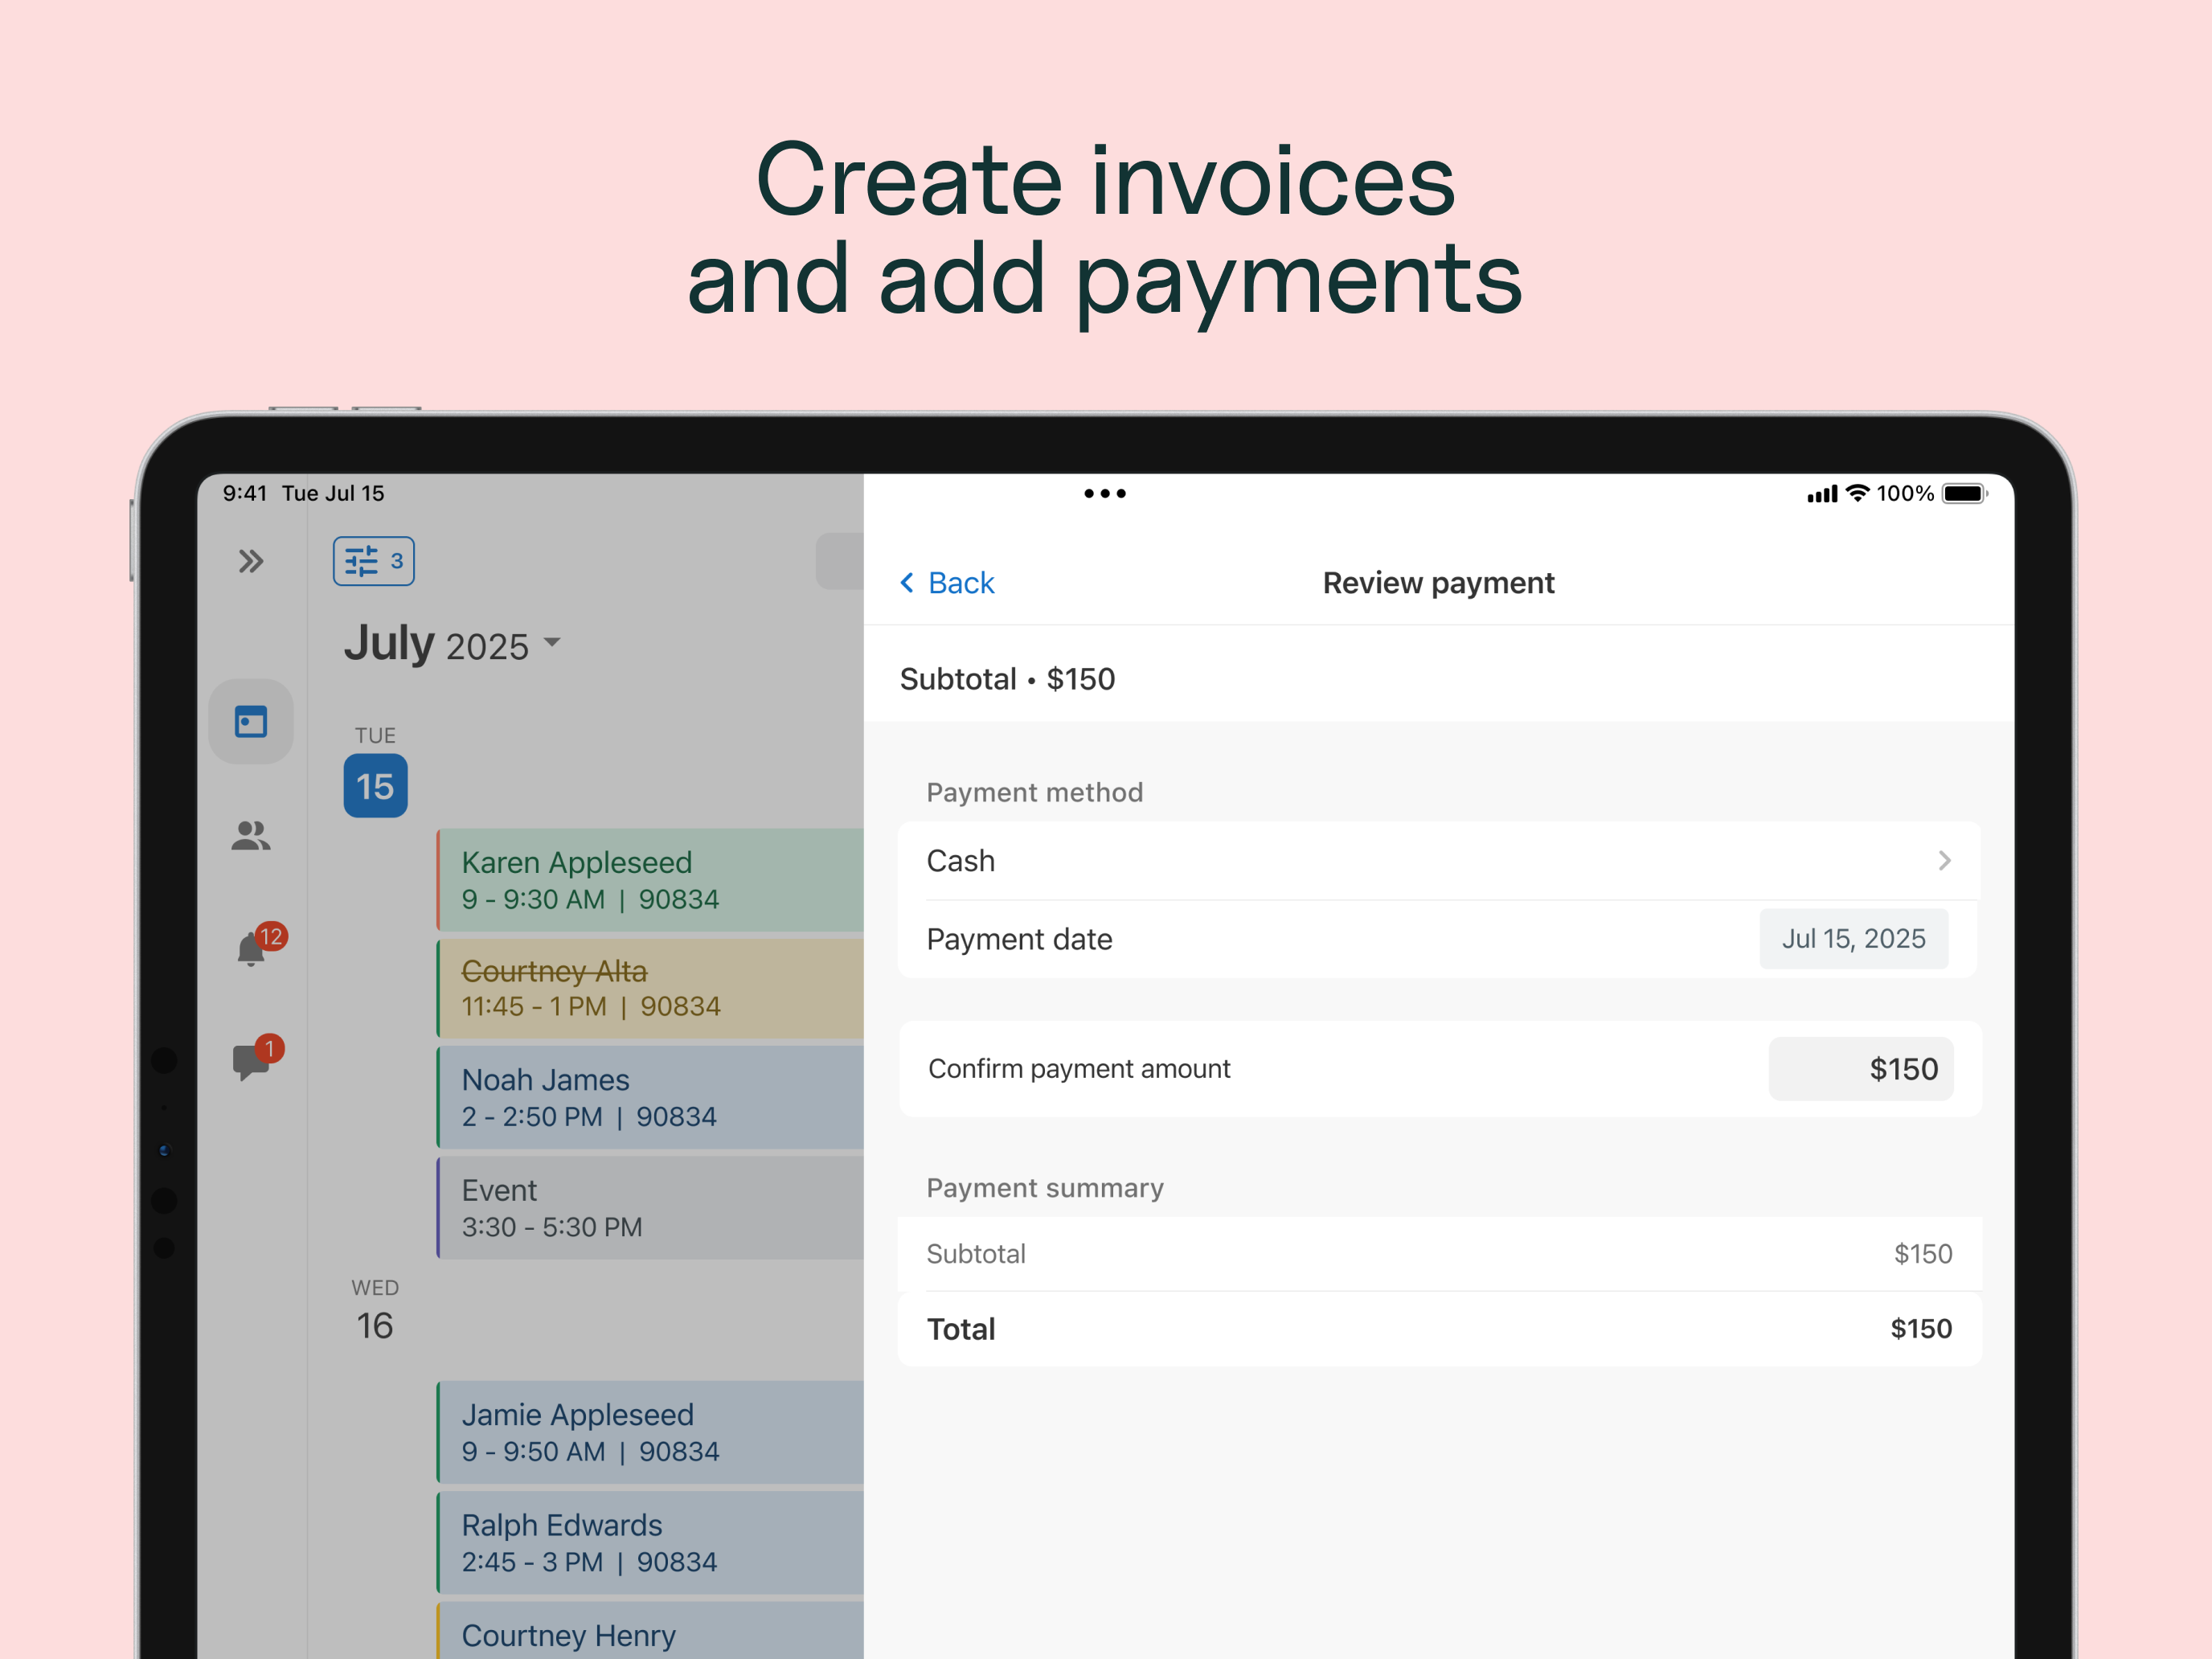This screenshot has width=2212, height=1659.
Task: Select Tuesday the 15th date button
Action: (374, 786)
